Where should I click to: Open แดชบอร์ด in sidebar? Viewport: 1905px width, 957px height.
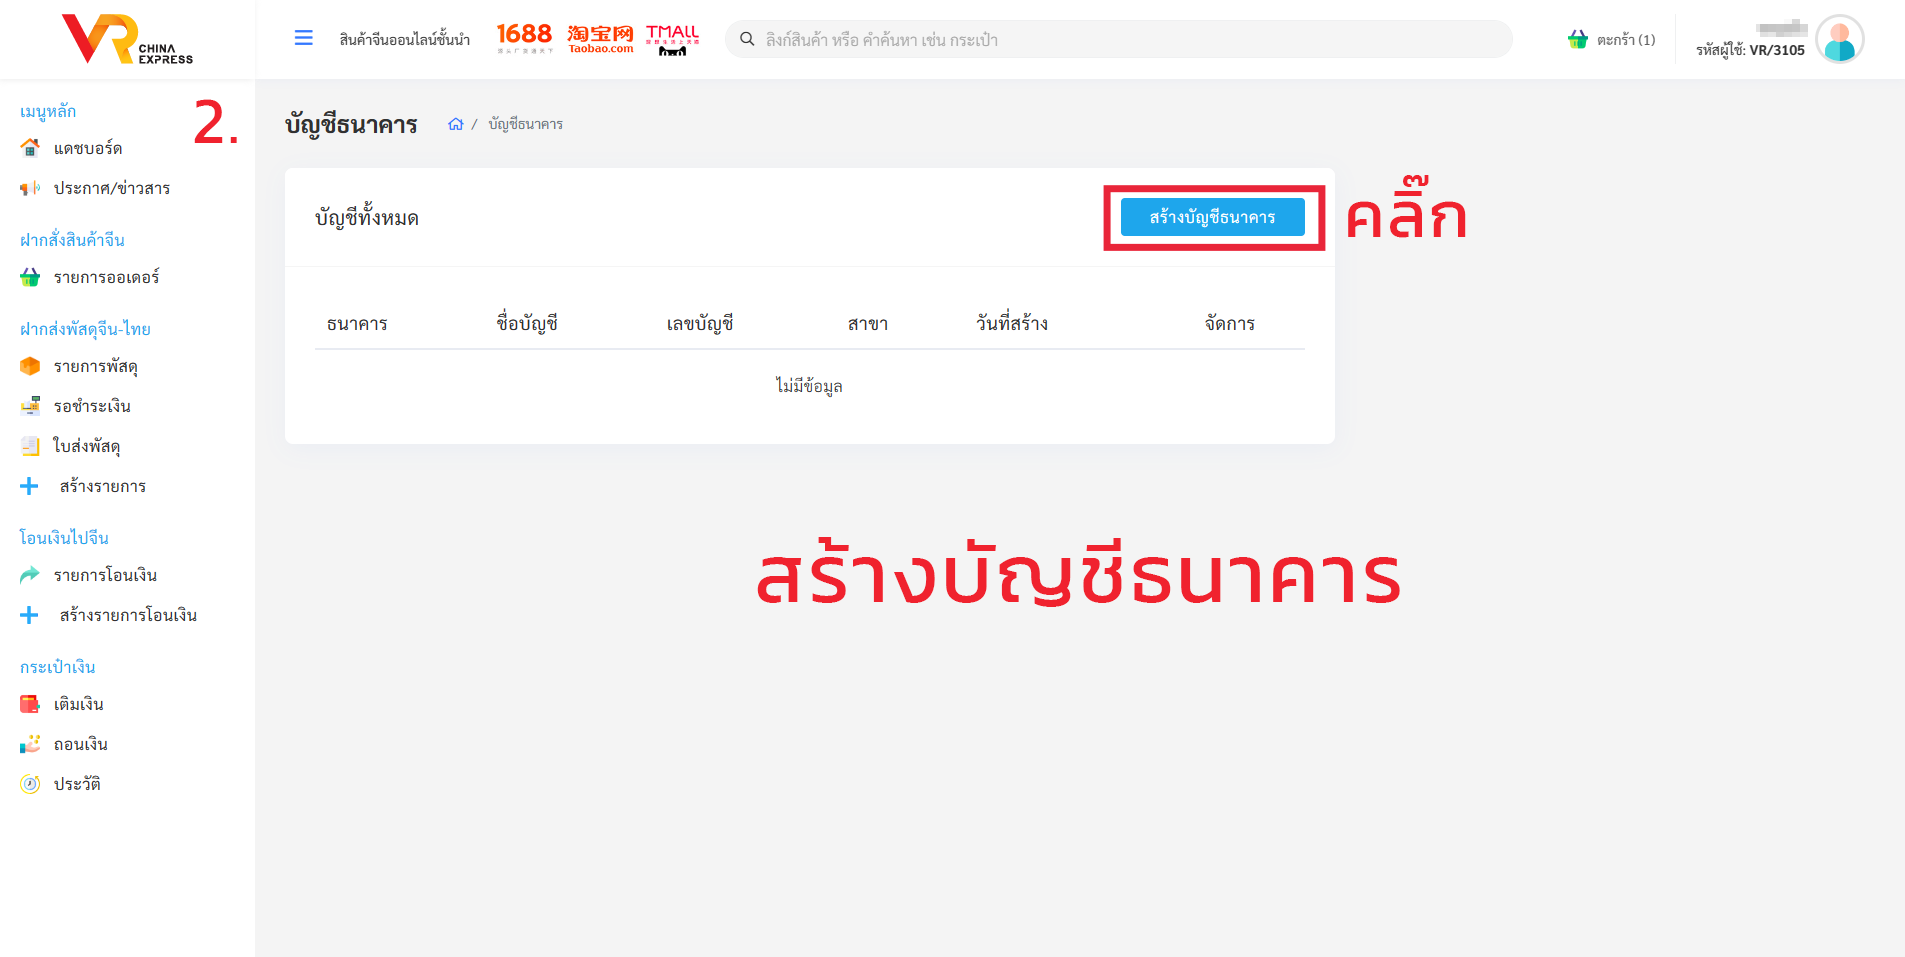pos(88,148)
